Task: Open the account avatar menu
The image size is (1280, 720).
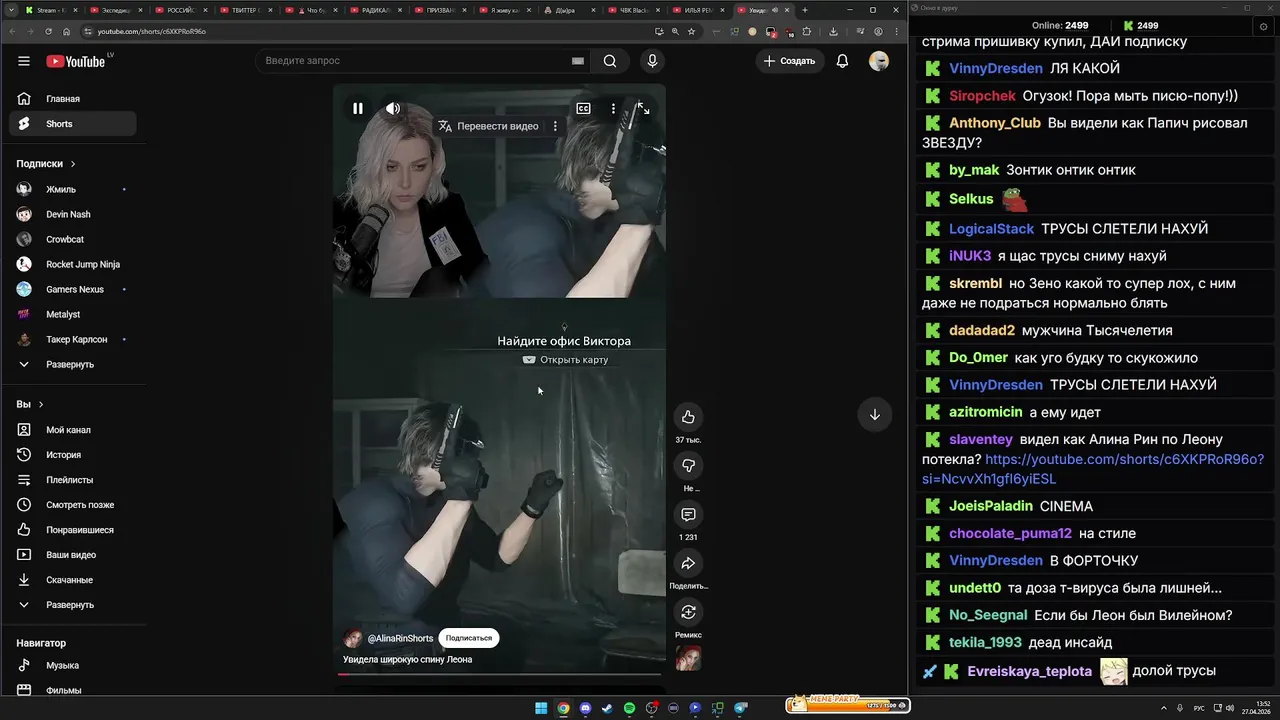Action: 879,61
